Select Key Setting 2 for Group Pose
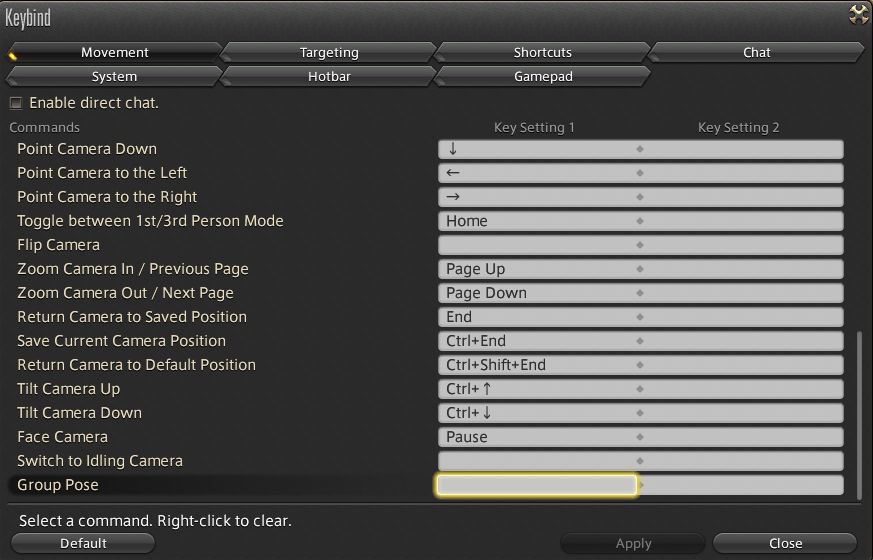The width and height of the screenshot is (873, 560). click(x=742, y=485)
